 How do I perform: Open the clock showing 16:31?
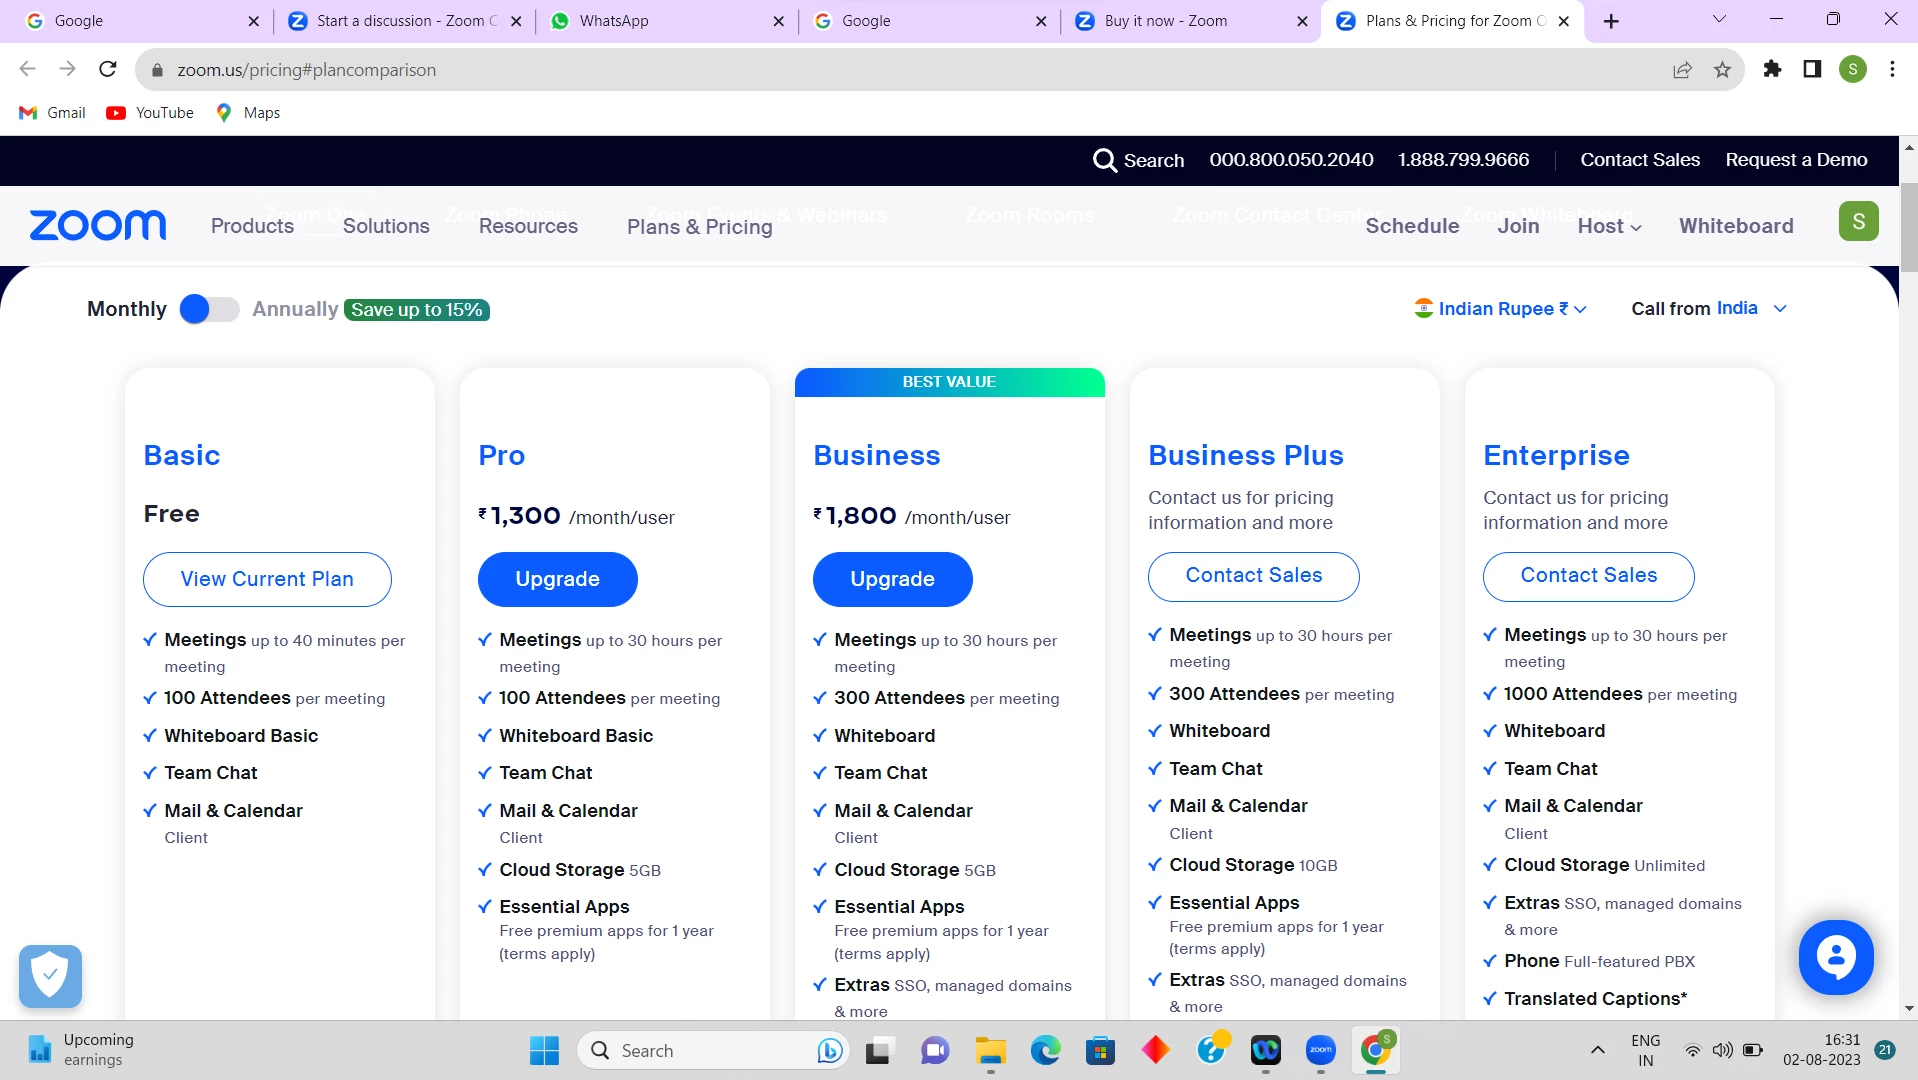pyautogui.click(x=1822, y=1050)
